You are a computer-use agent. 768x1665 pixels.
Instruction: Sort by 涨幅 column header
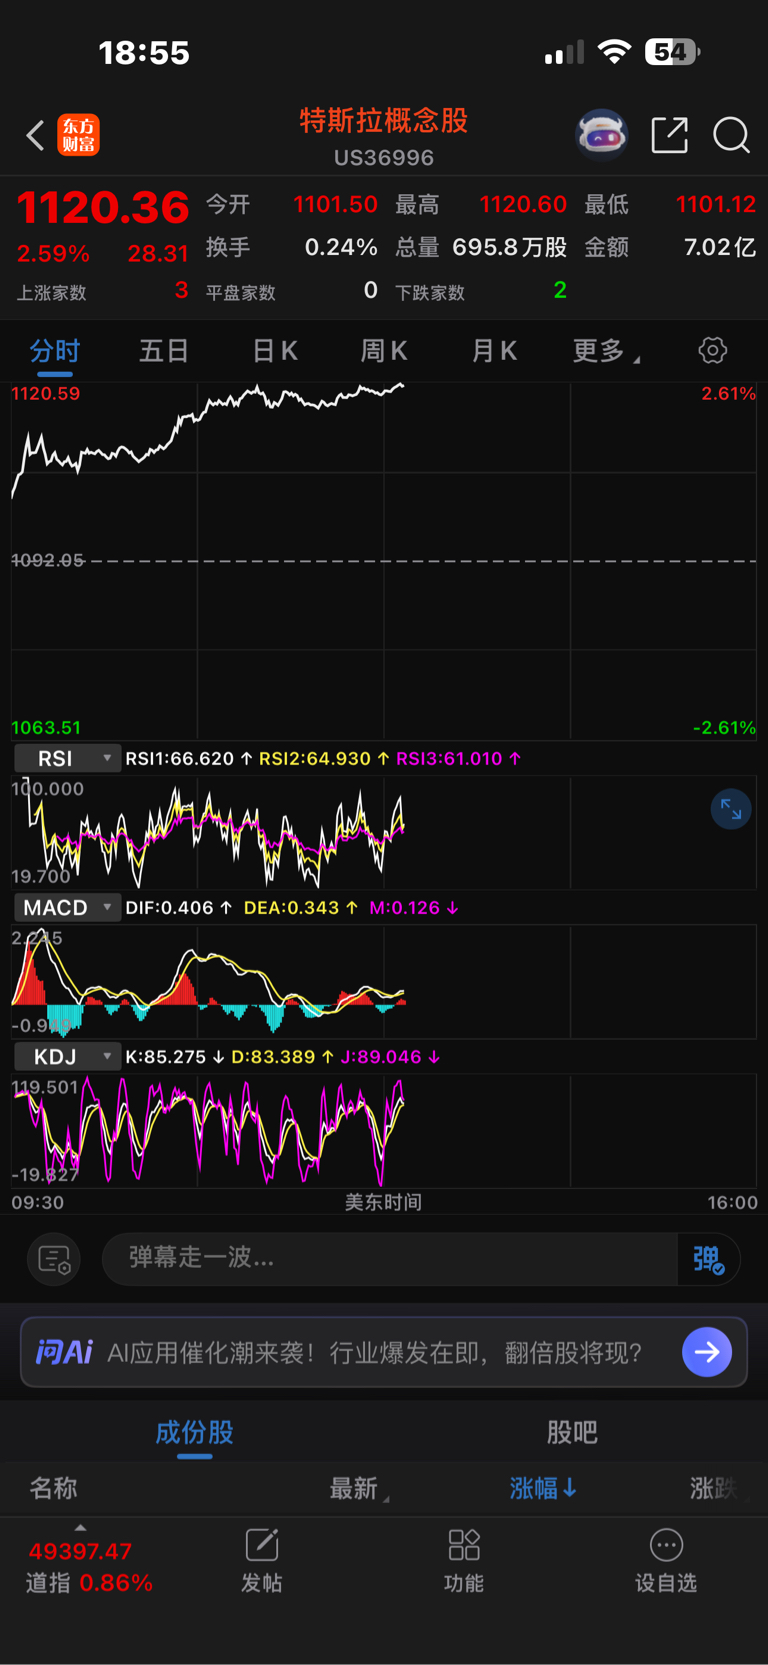click(x=543, y=1489)
